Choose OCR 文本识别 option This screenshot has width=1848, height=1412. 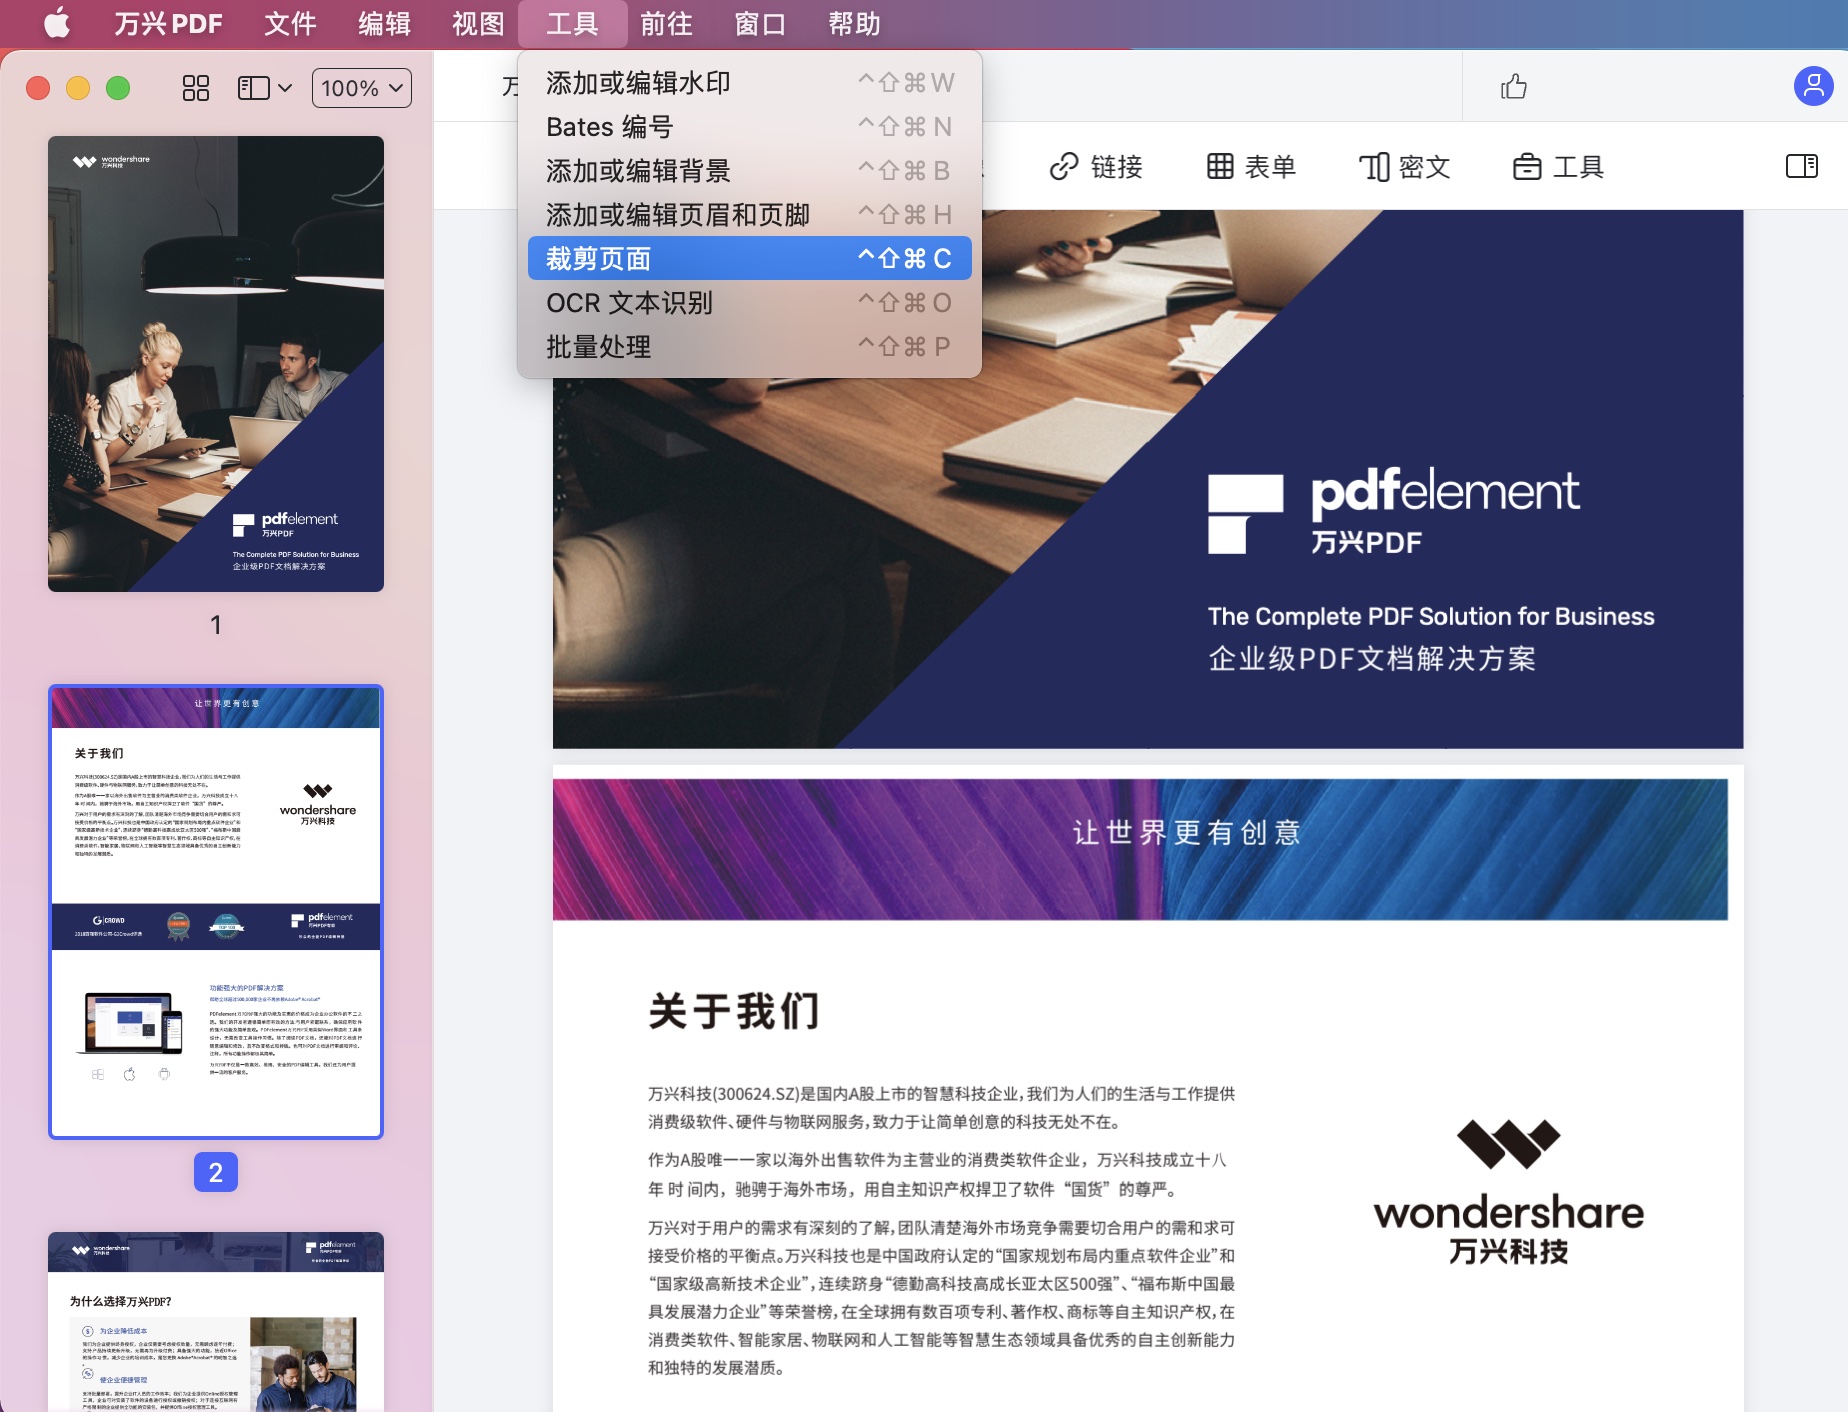pyautogui.click(x=630, y=302)
